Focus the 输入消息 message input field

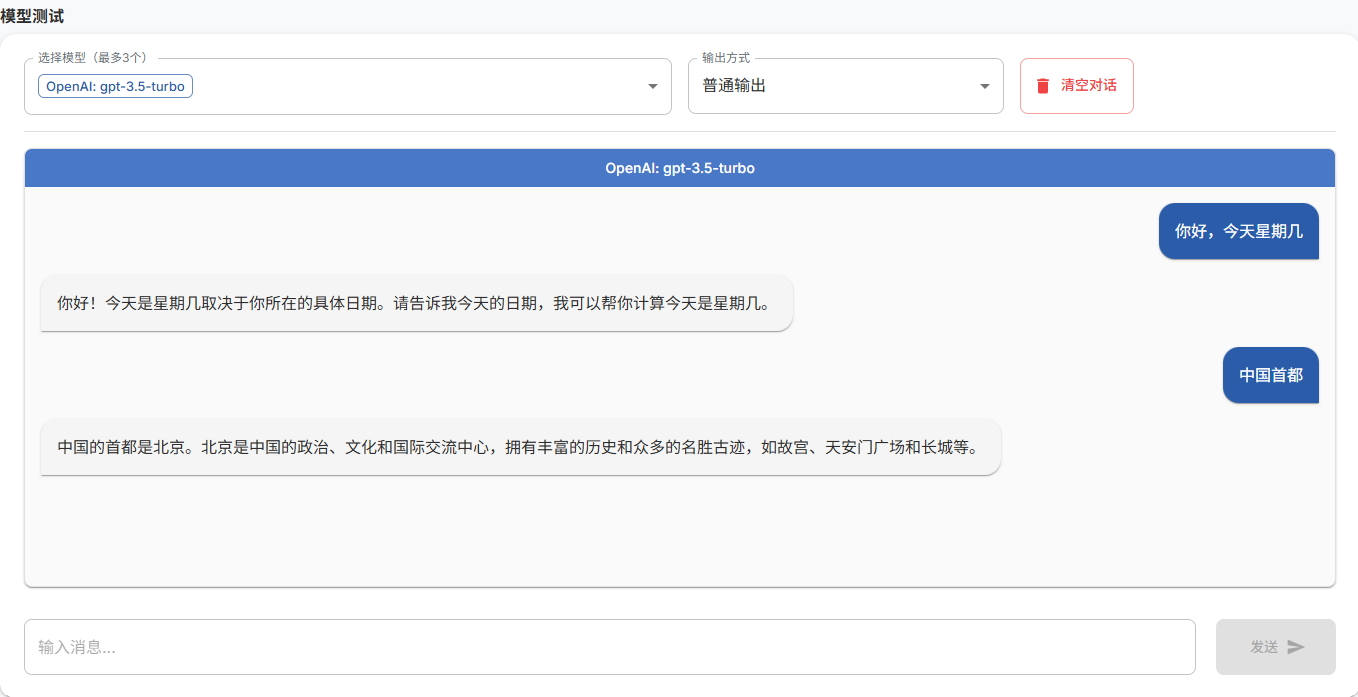pos(610,647)
